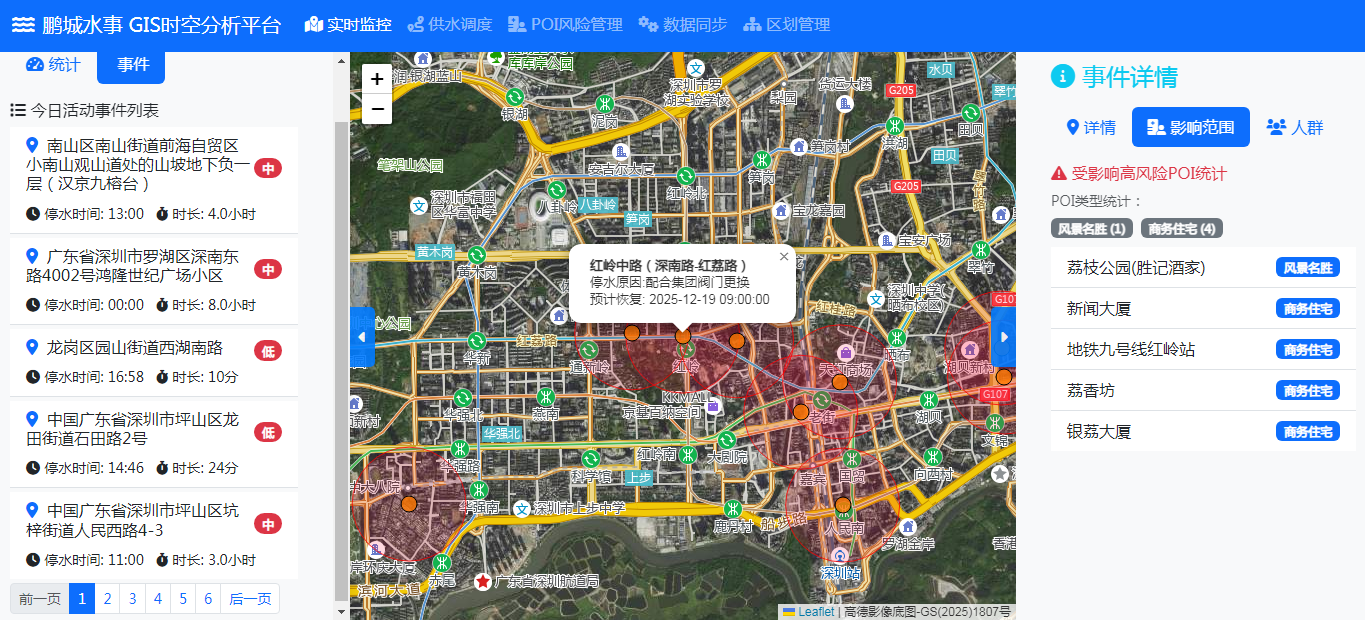
Task: Open the 罗湖区深南东路4002号 event
Action: pyautogui.click(x=154, y=279)
